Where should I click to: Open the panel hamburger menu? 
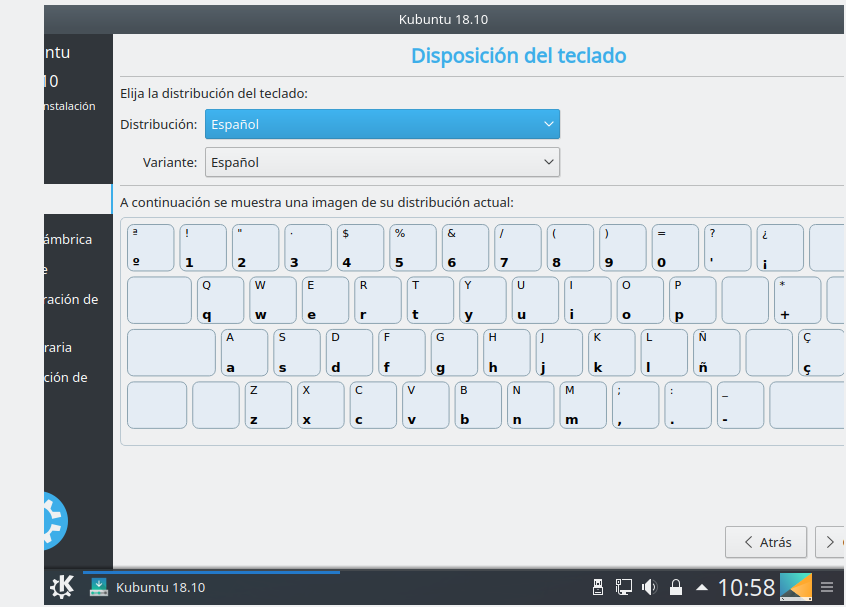(x=827, y=587)
